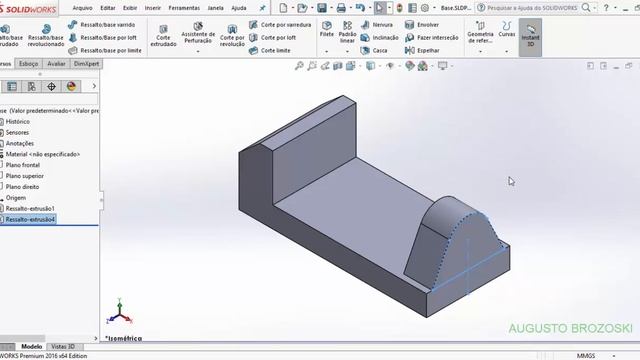Open the DimXpertManager crosshair tab

click(x=51, y=86)
